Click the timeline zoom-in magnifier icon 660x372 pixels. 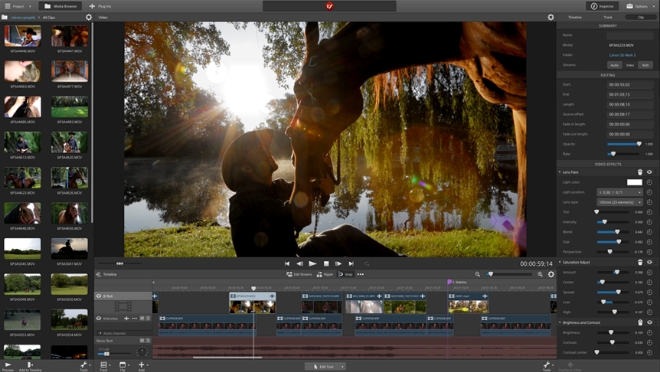point(540,274)
